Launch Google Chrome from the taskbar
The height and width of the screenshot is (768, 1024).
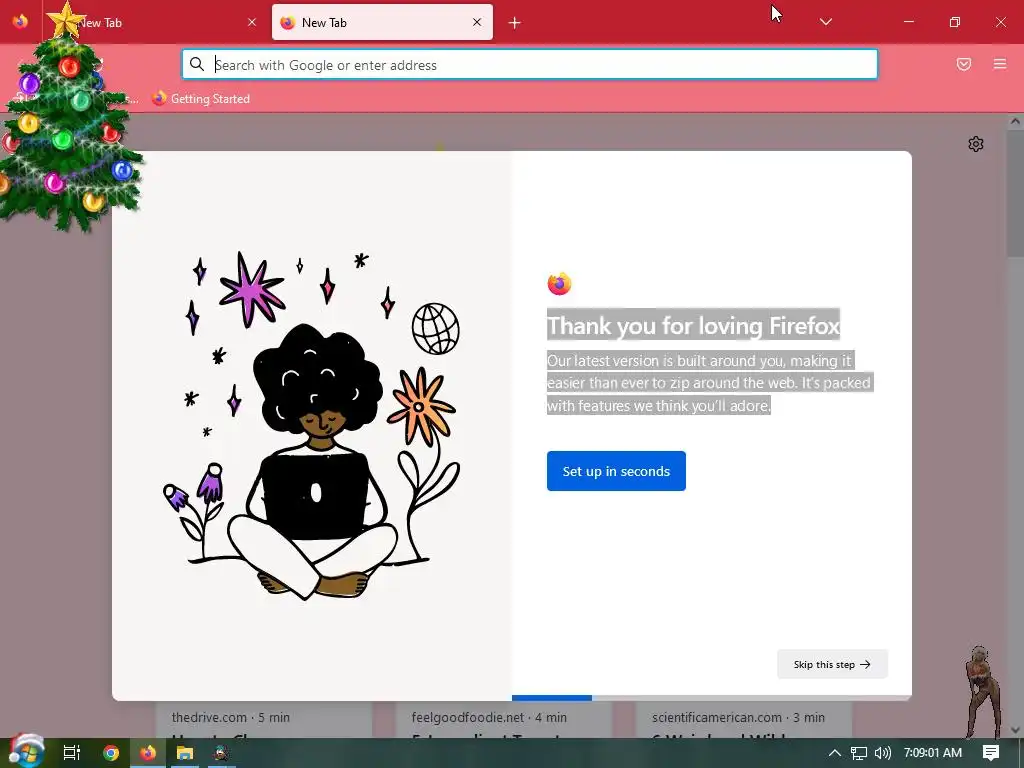(x=111, y=753)
